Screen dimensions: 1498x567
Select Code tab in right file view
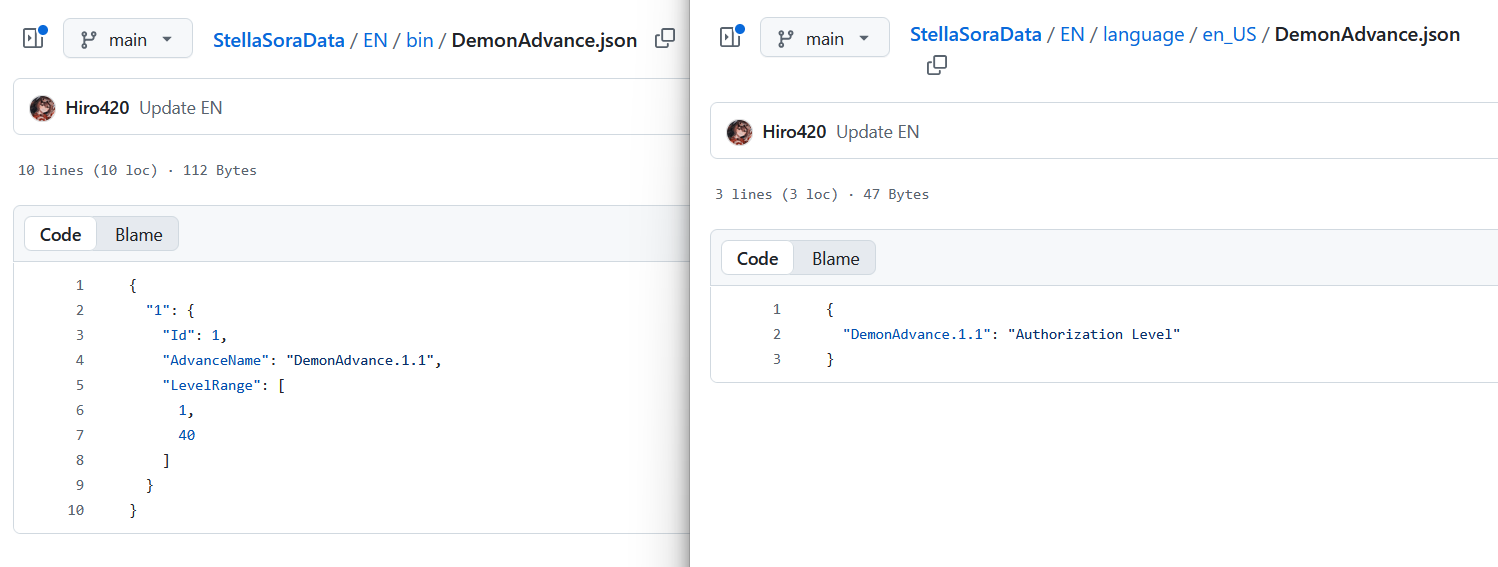click(757, 258)
